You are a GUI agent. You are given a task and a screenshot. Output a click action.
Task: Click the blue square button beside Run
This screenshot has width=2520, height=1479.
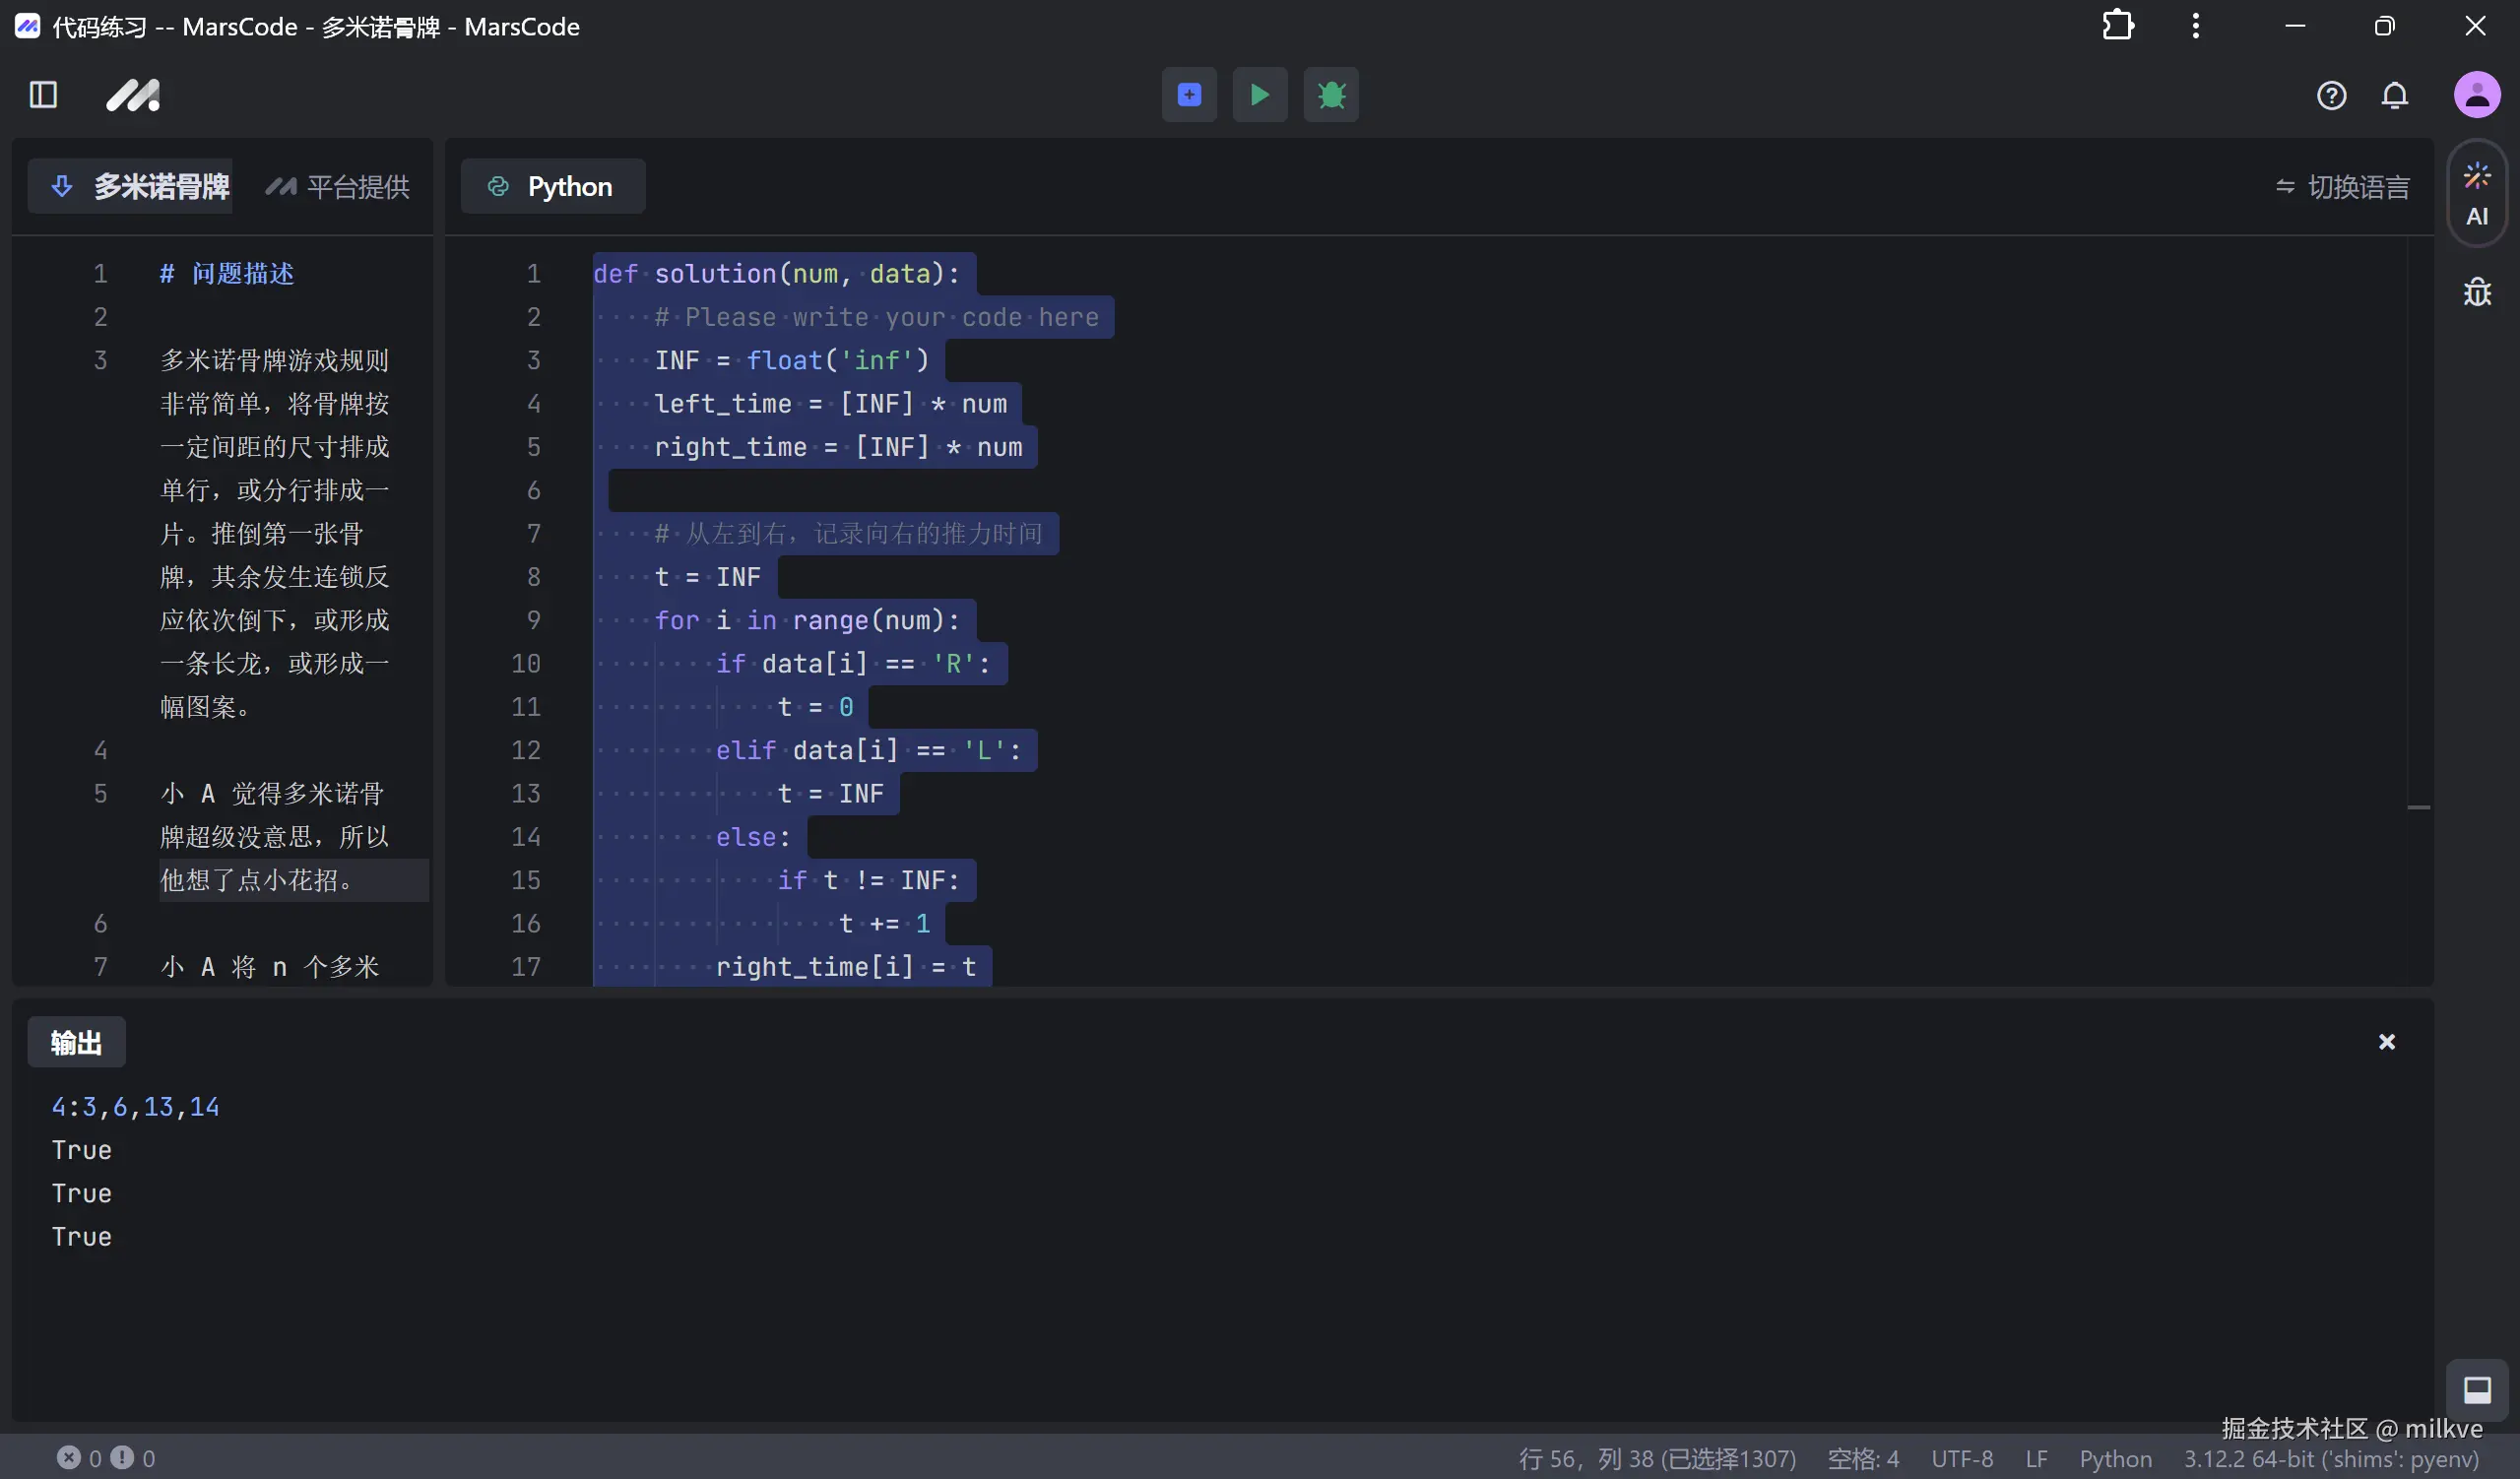coord(1188,95)
